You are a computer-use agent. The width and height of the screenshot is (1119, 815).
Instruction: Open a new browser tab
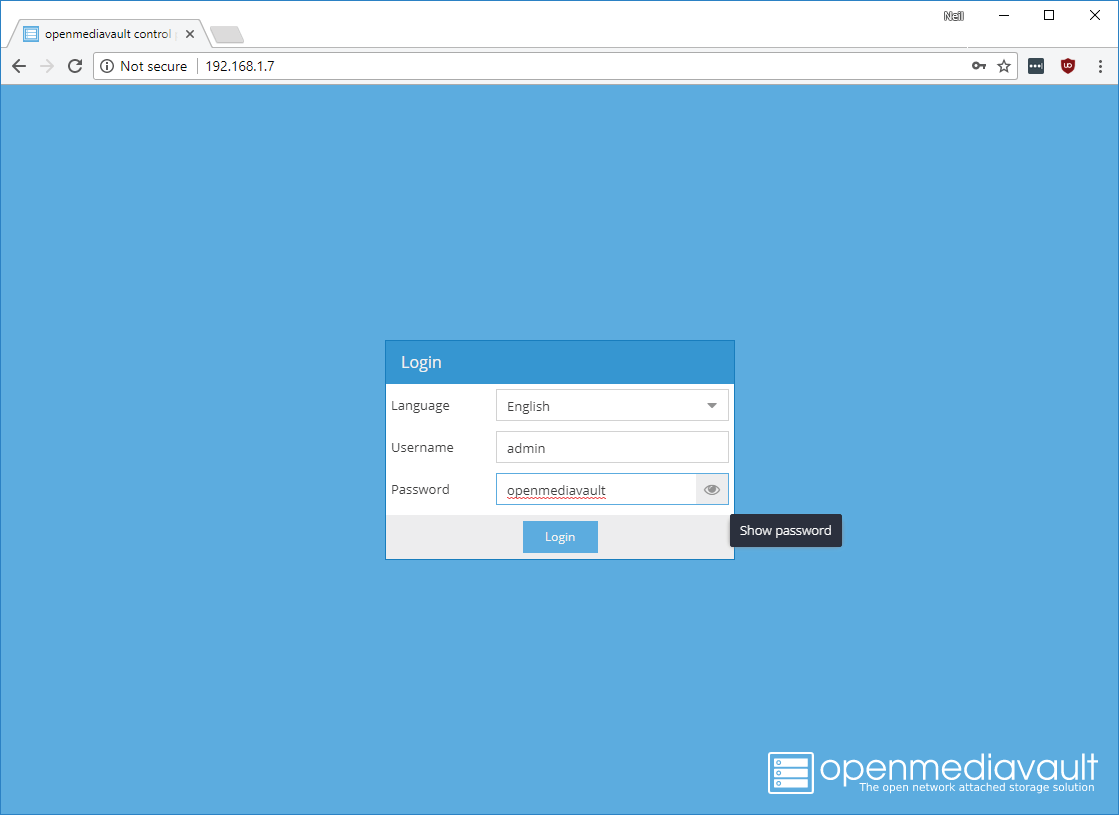(x=227, y=34)
